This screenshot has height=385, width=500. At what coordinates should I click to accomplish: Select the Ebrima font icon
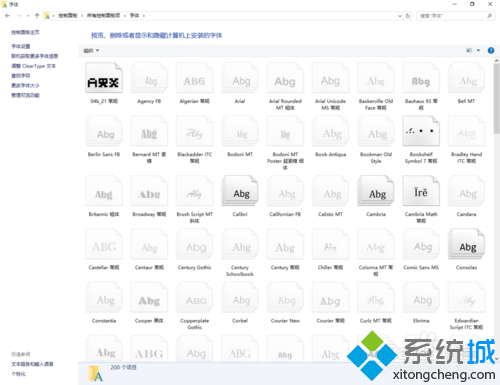[x=421, y=298]
